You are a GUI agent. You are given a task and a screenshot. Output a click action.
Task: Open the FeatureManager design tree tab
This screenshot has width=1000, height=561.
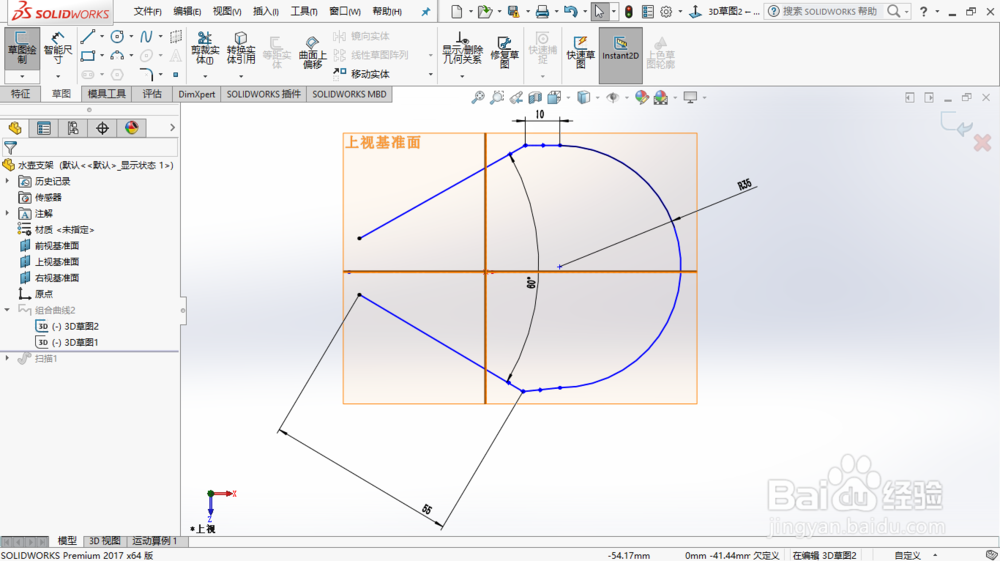coord(15,128)
